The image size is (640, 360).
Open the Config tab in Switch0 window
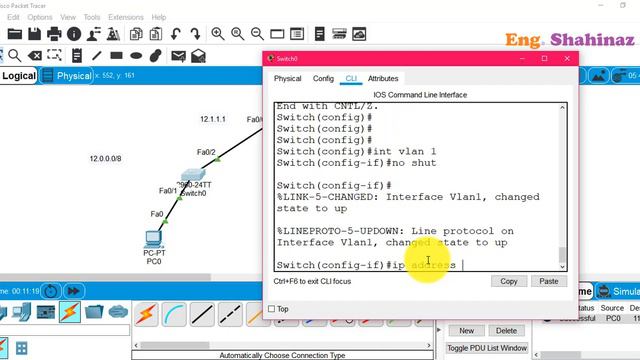click(323, 78)
